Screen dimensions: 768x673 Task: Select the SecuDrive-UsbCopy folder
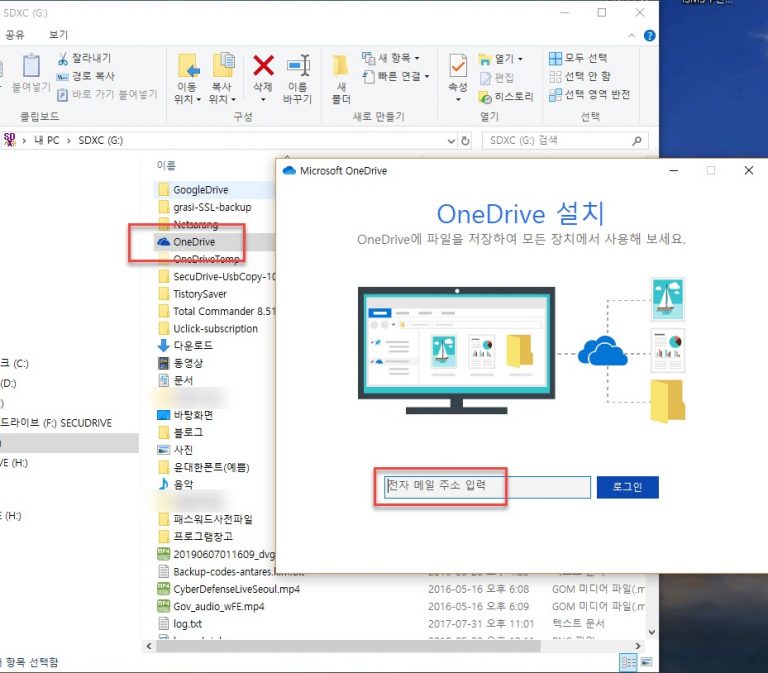[216, 277]
